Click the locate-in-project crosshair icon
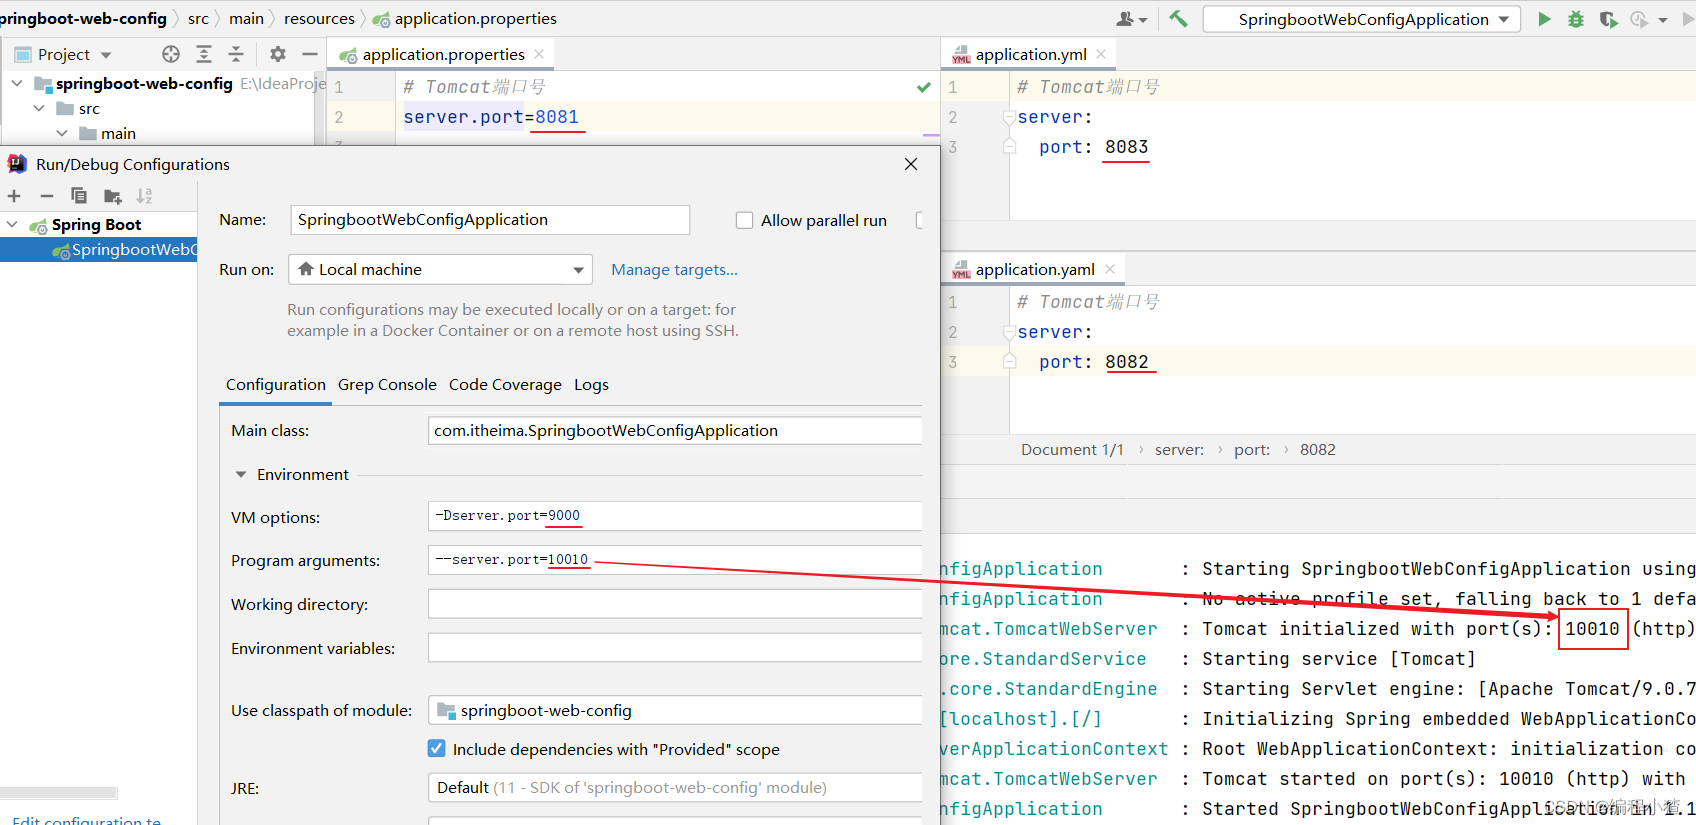Screen dimensions: 1696x825 171,54
